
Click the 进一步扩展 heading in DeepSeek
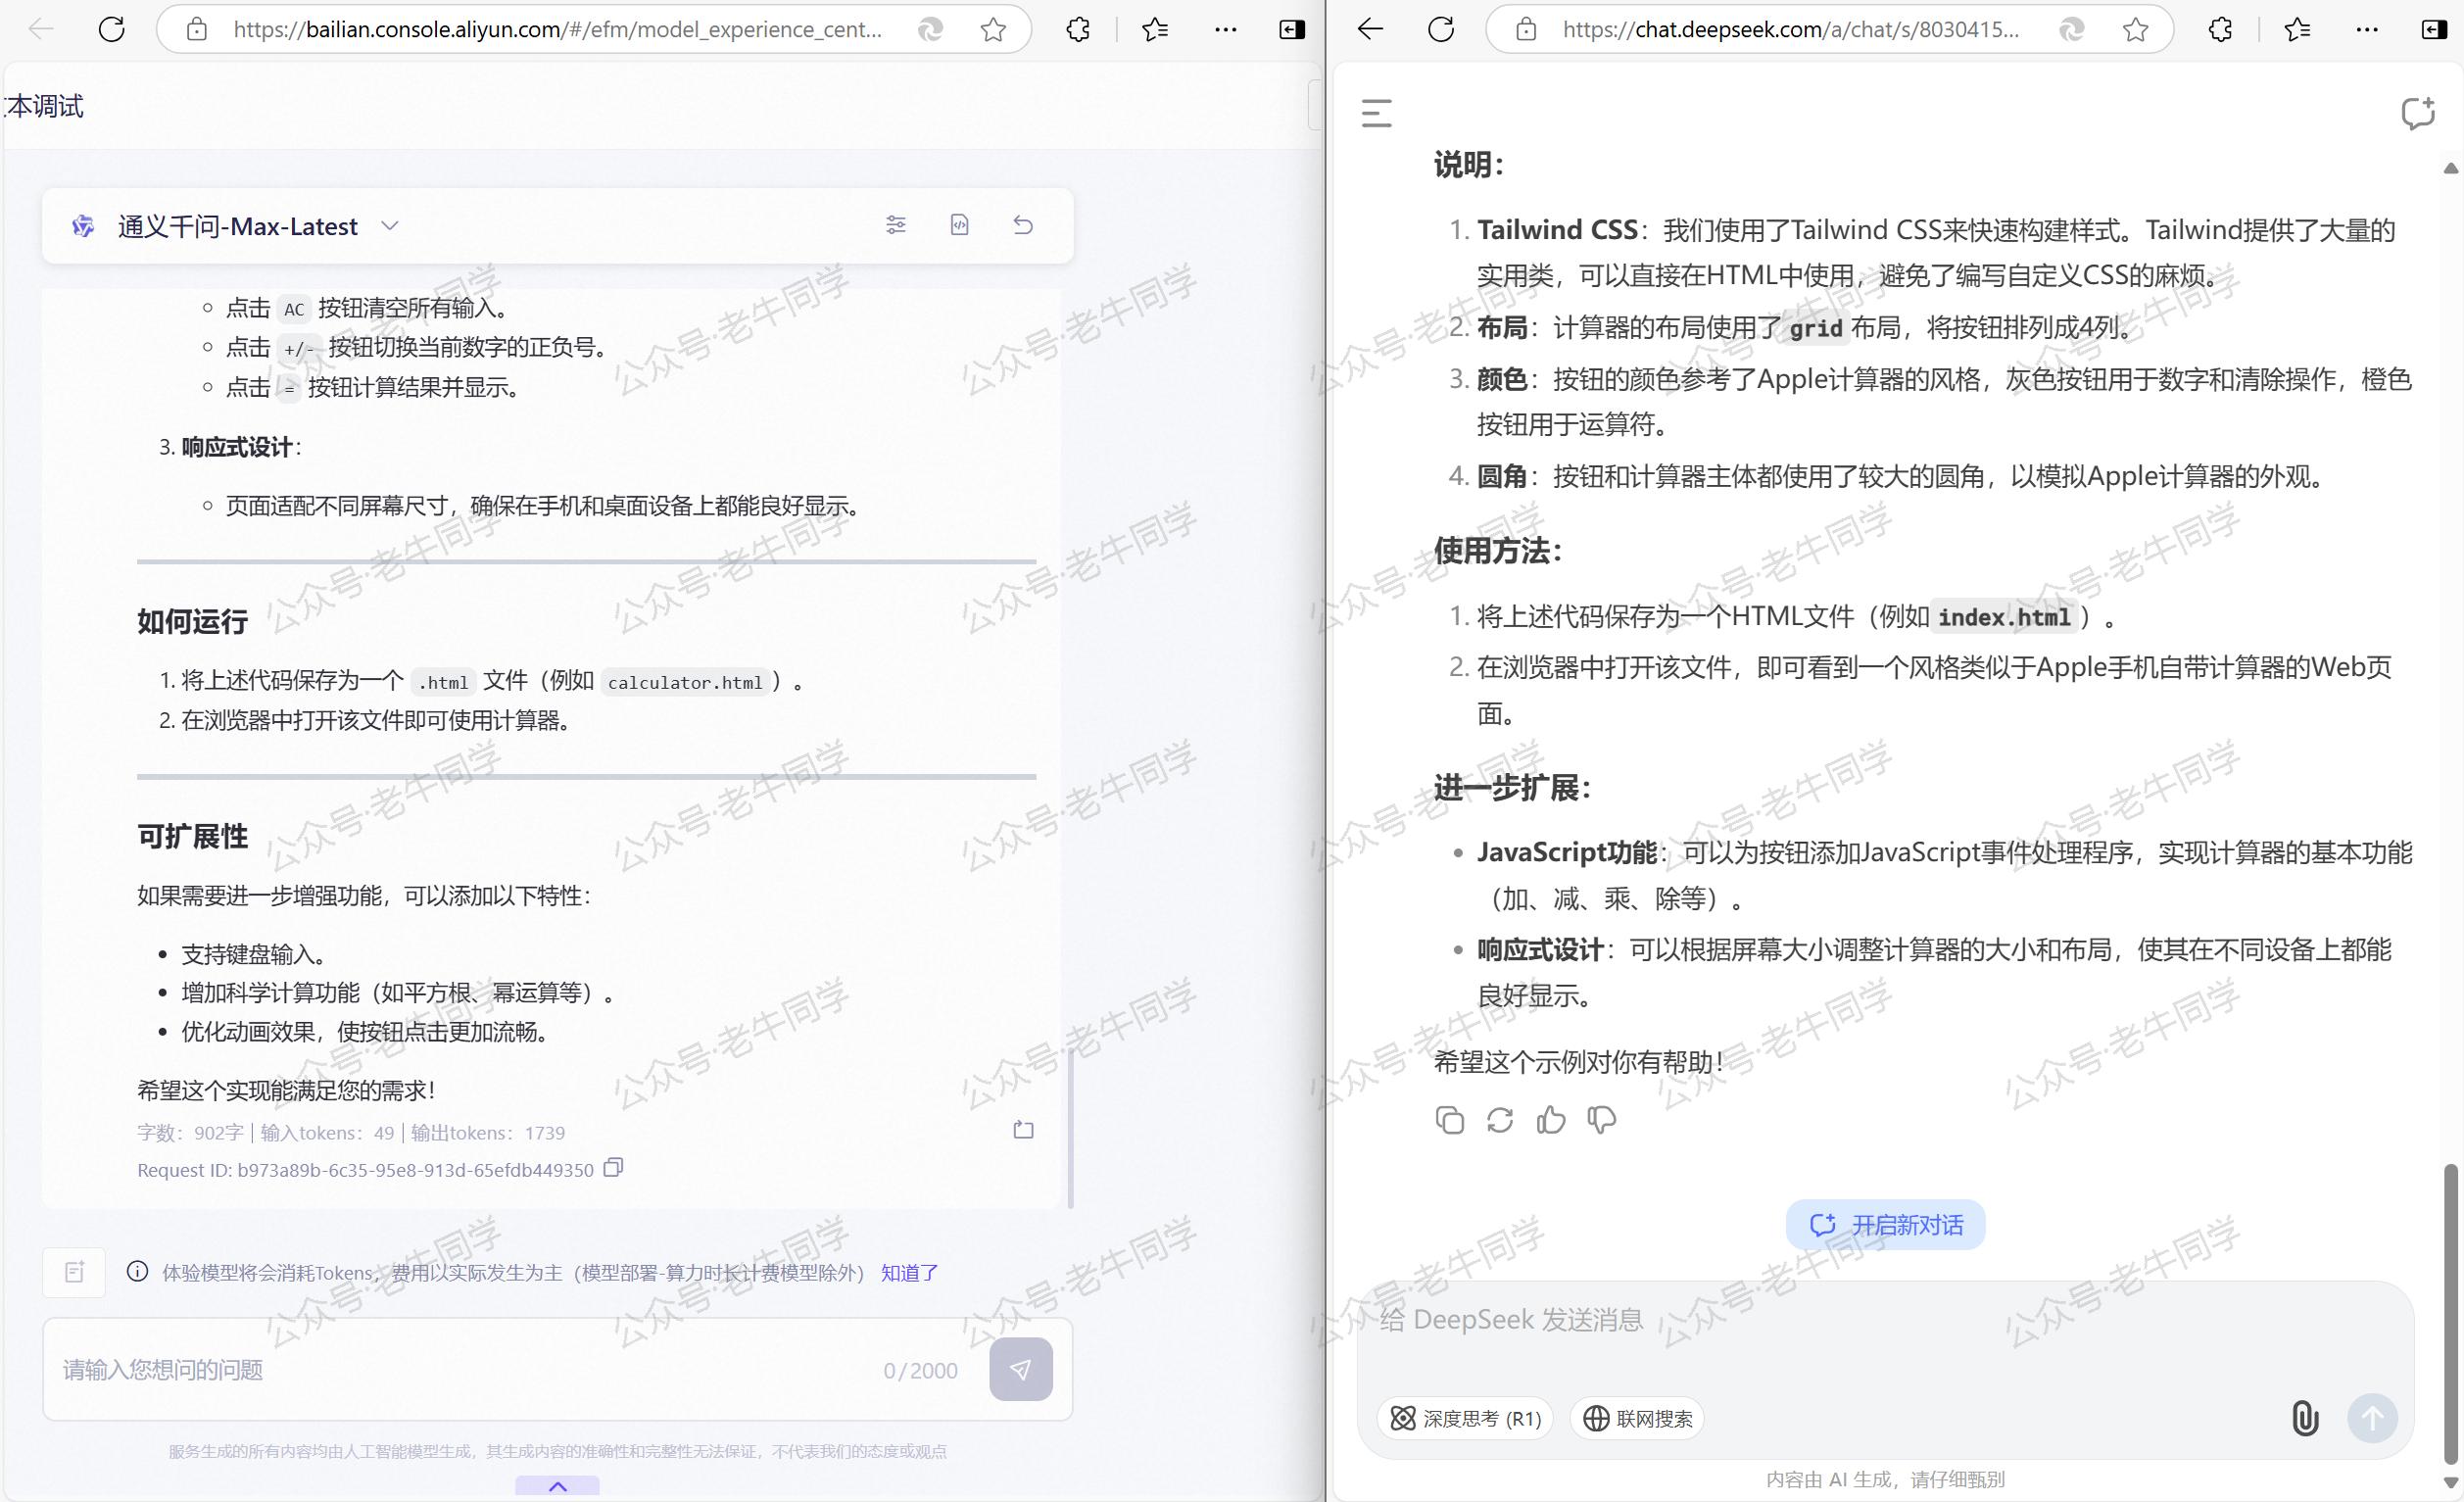[x=1512, y=788]
